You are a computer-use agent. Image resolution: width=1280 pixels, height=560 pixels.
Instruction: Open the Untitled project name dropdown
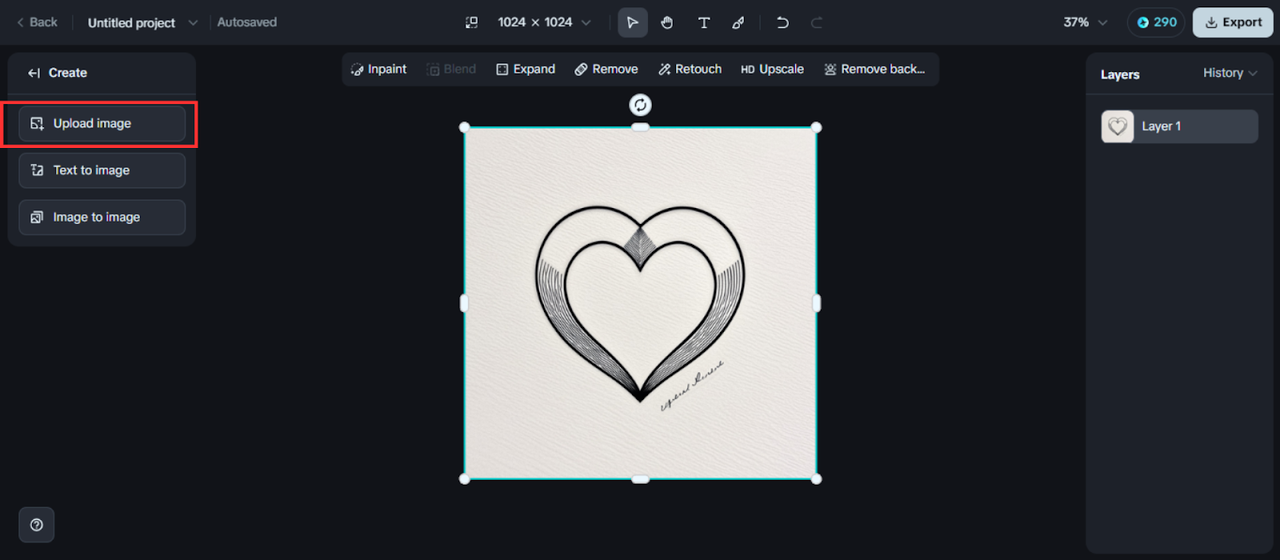[143, 22]
